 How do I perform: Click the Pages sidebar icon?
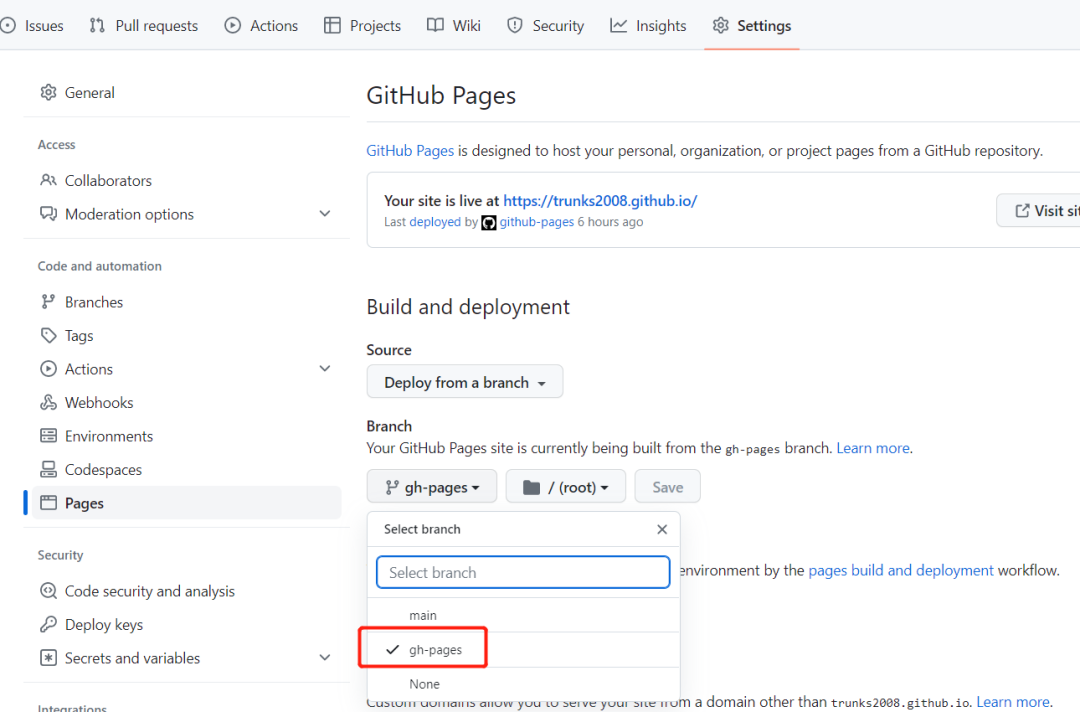pyautogui.click(x=48, y=503)
